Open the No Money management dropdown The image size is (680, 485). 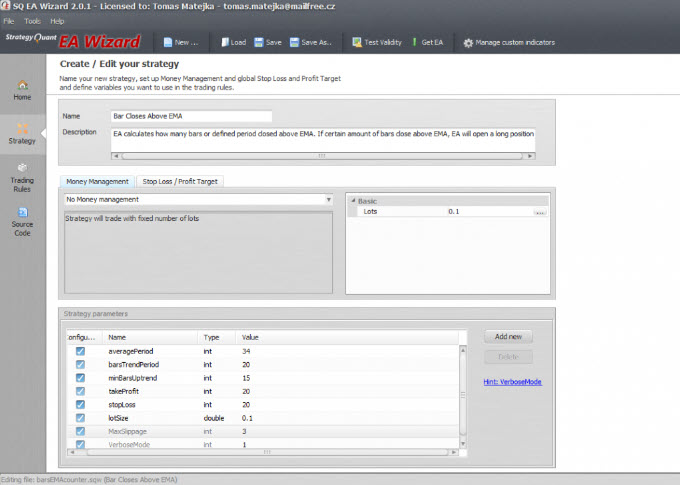tap(199, 199)
